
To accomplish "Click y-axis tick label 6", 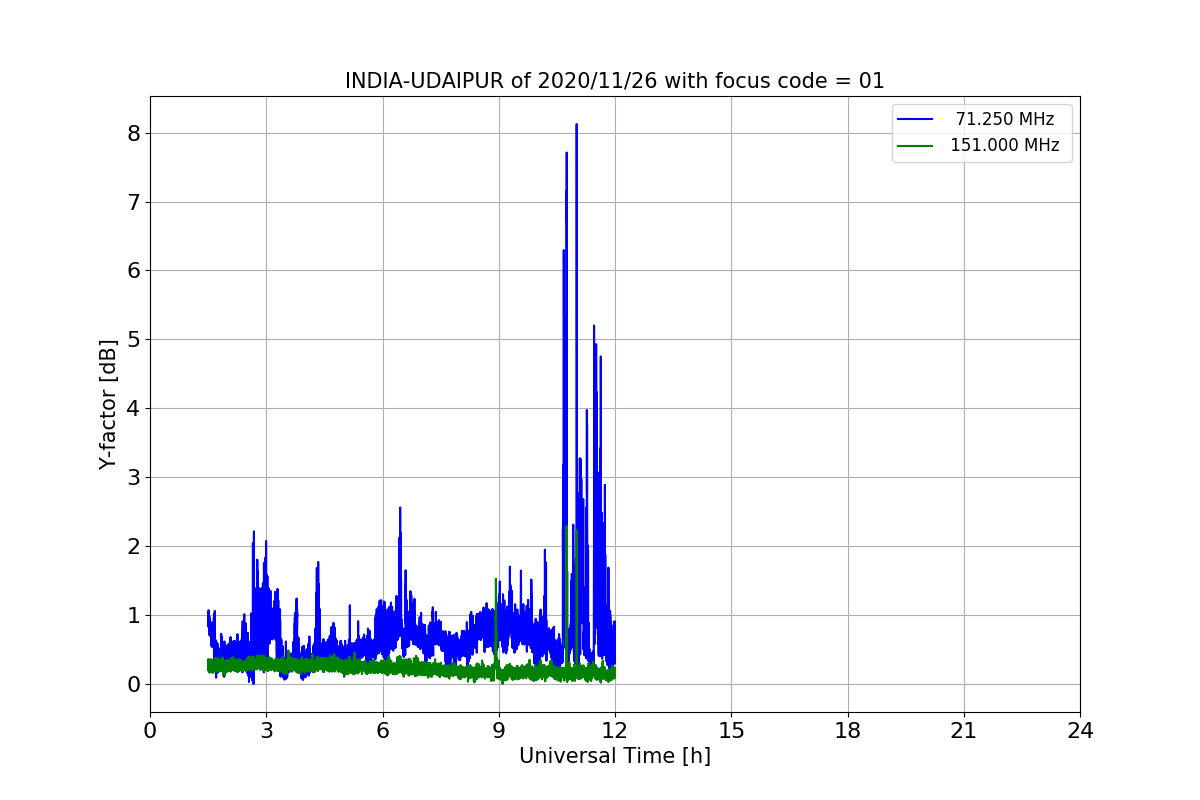I will click(x=133, y=271).
